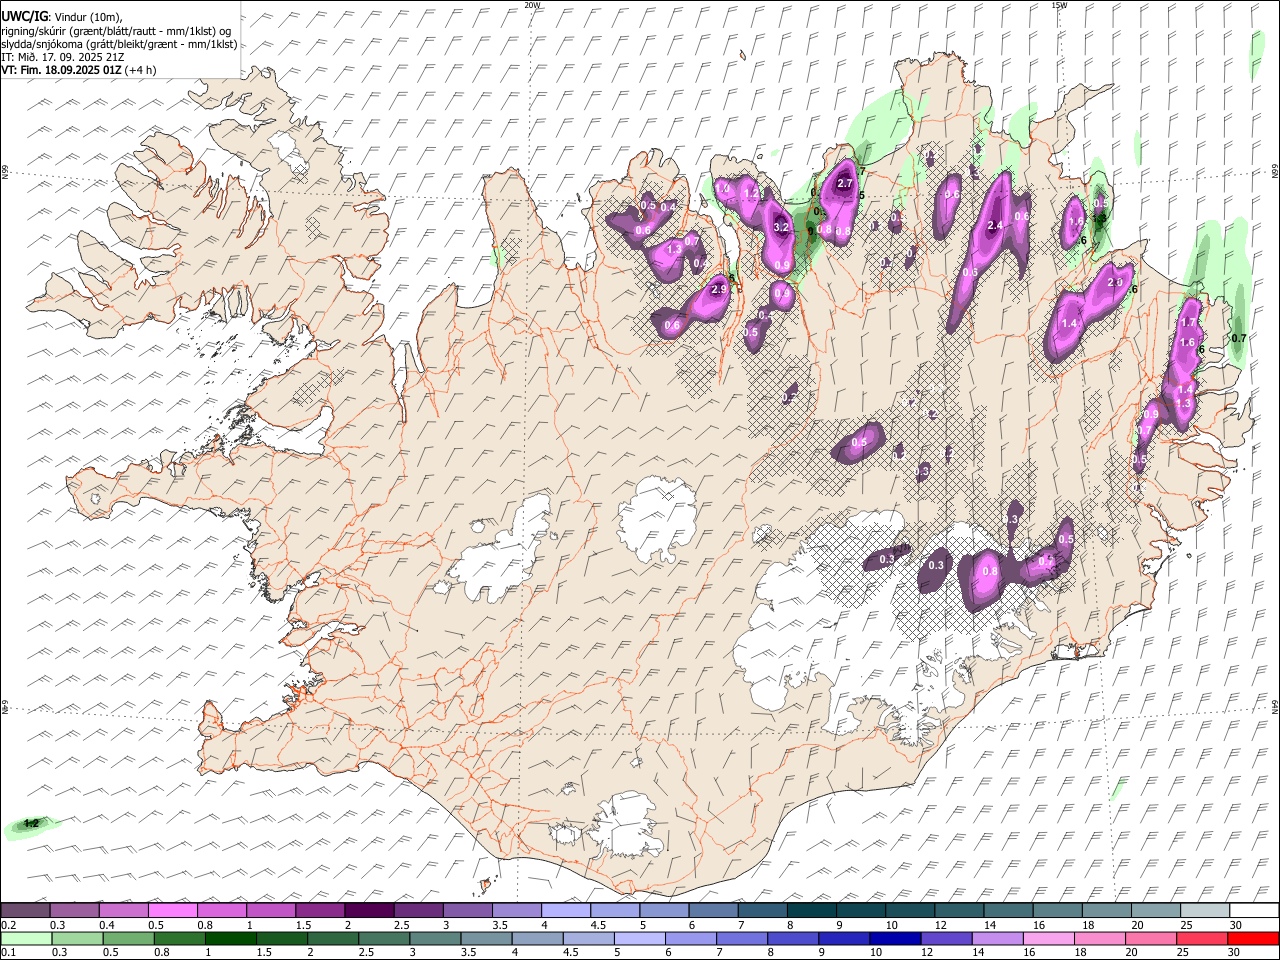Click the black 0.7 rain value off the east coast
Screen dimensions: 1280x960
point(1239,338)
